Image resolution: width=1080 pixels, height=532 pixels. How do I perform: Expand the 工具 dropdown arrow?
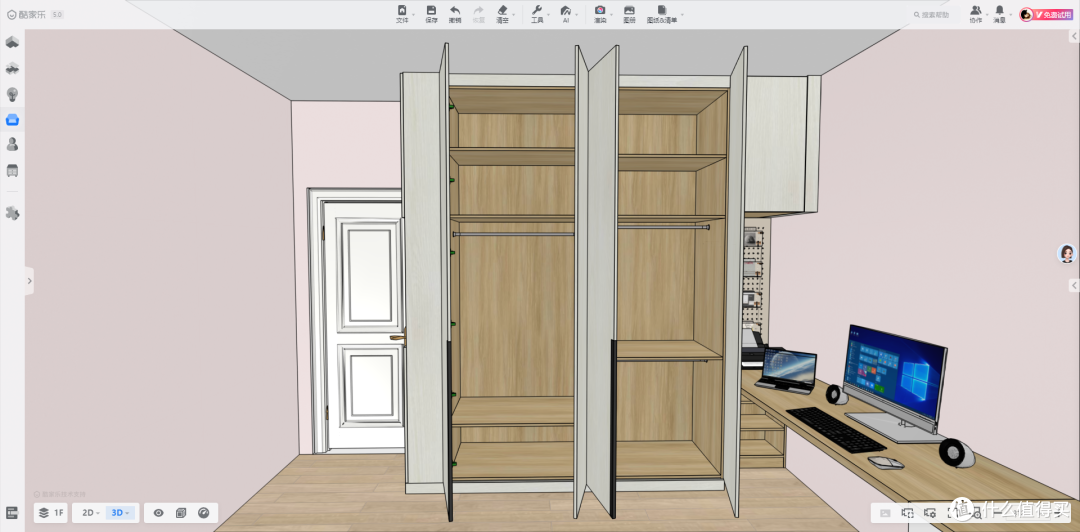548,14
